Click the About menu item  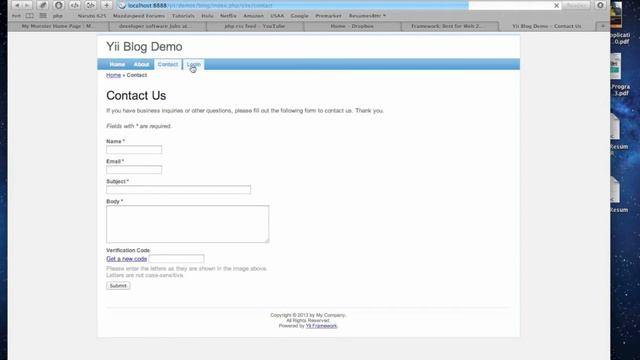pyautogui.click(x=141, y=64)
